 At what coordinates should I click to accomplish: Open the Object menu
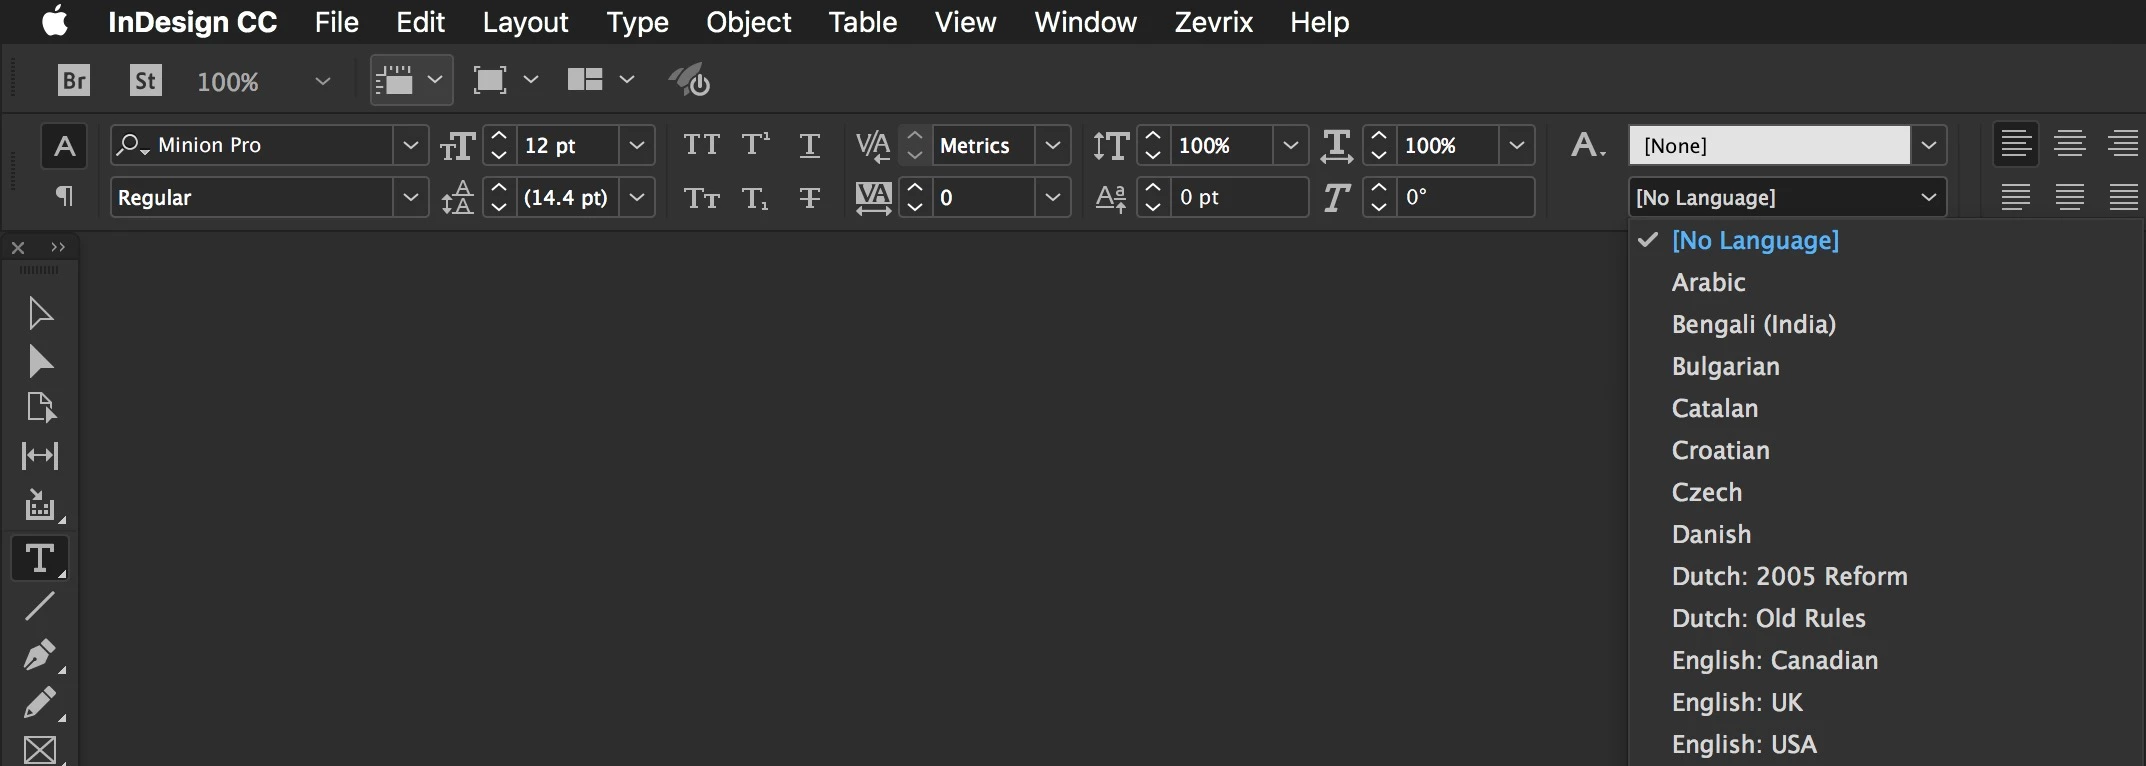click(748, 22)
